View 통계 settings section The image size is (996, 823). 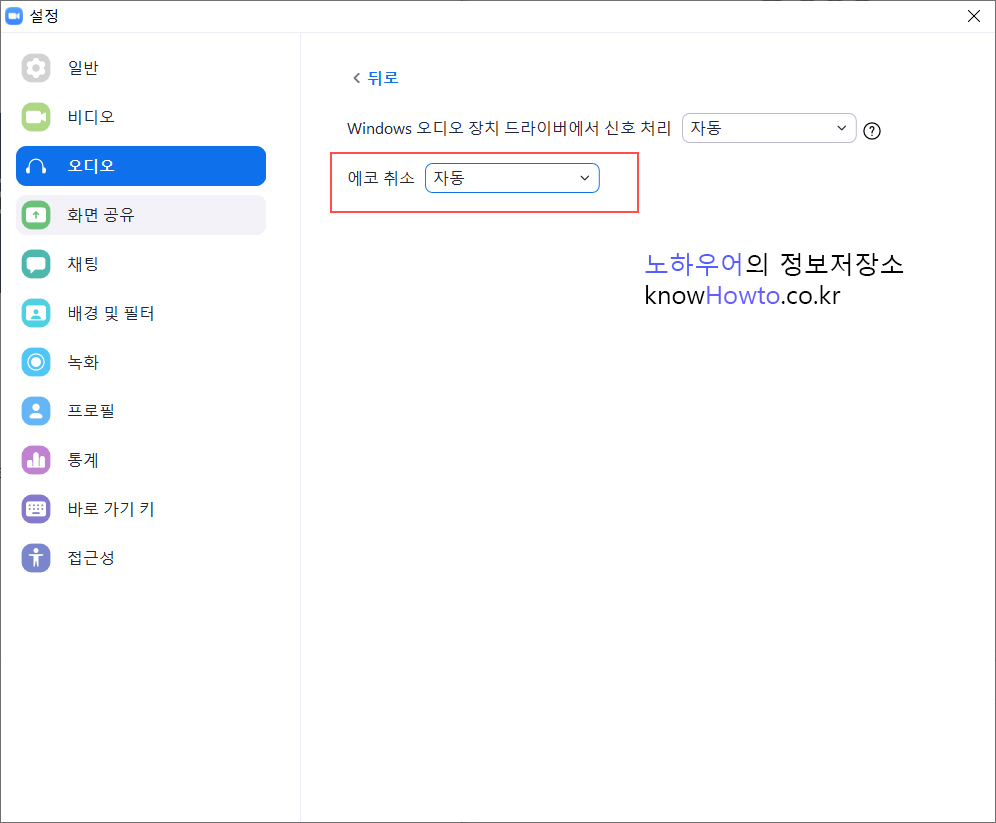click(141, 460)
